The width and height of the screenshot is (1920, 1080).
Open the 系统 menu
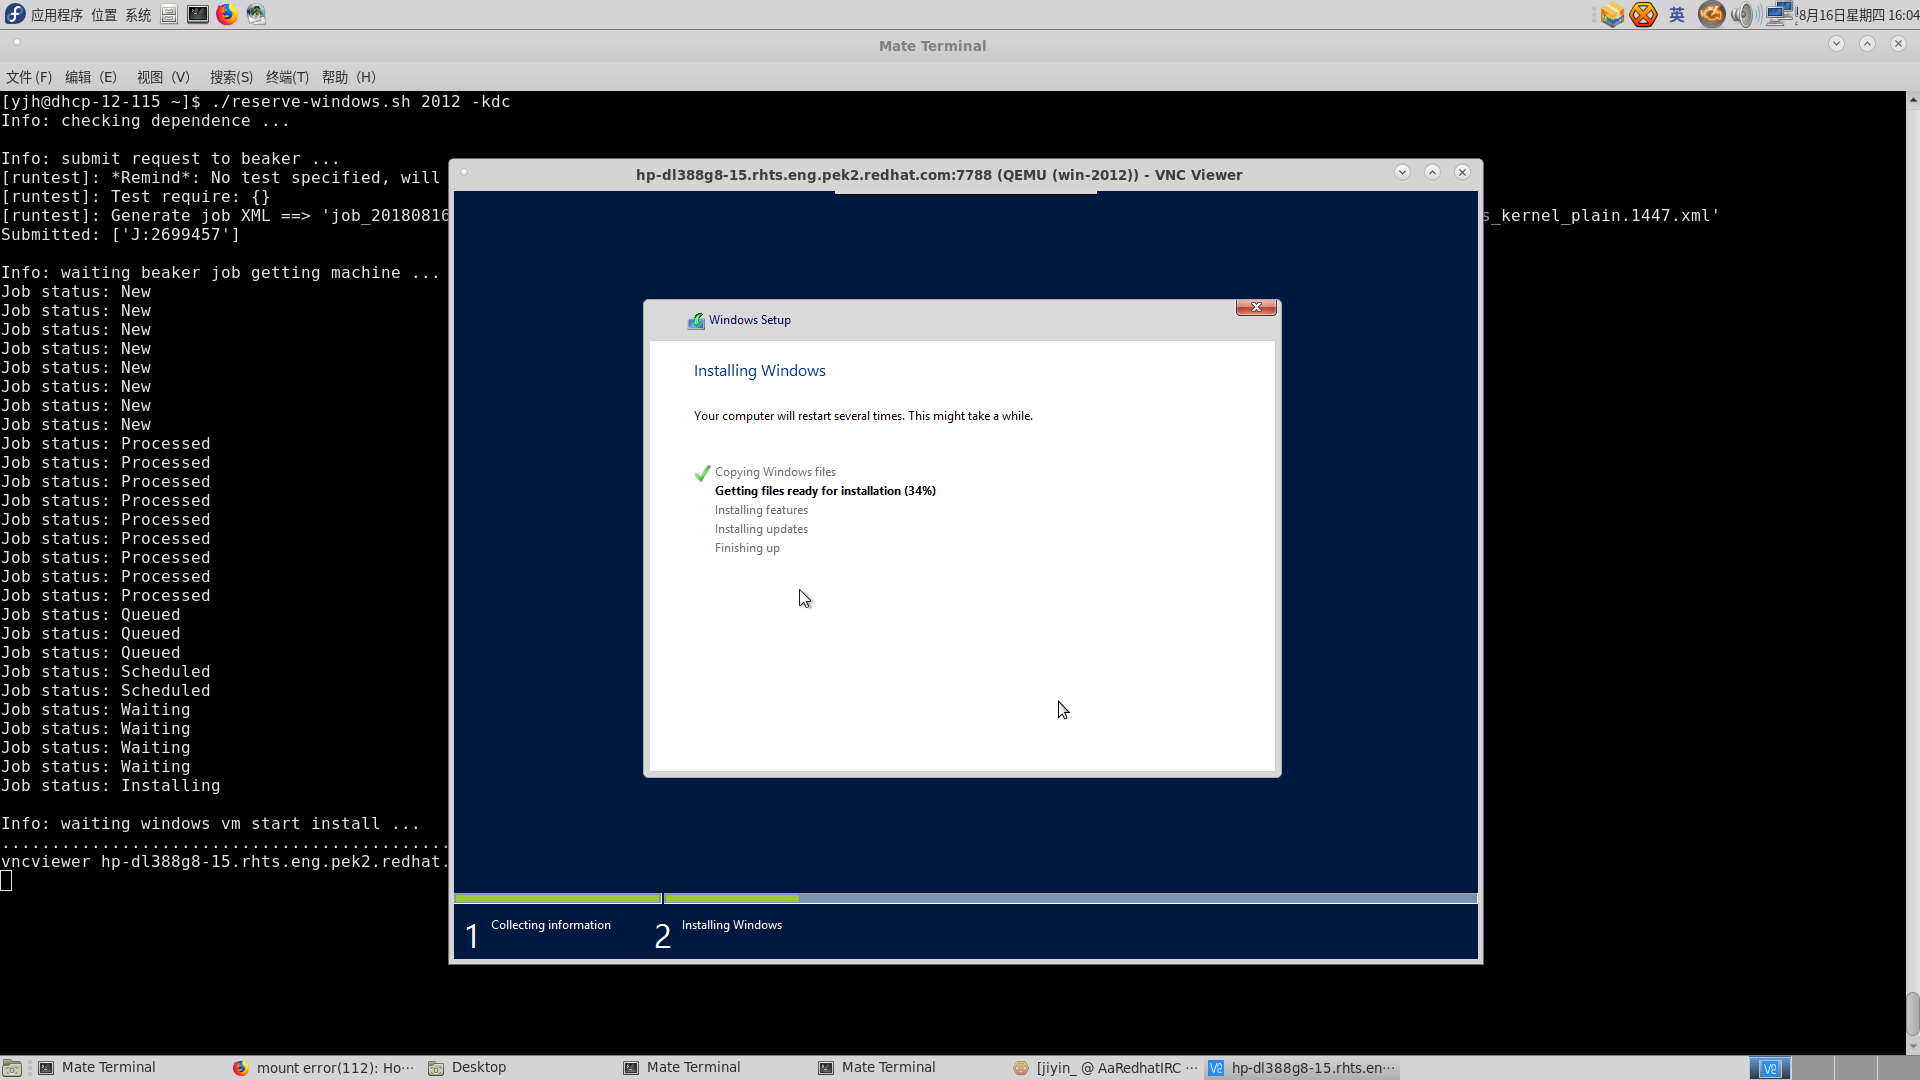coord(138,15)
